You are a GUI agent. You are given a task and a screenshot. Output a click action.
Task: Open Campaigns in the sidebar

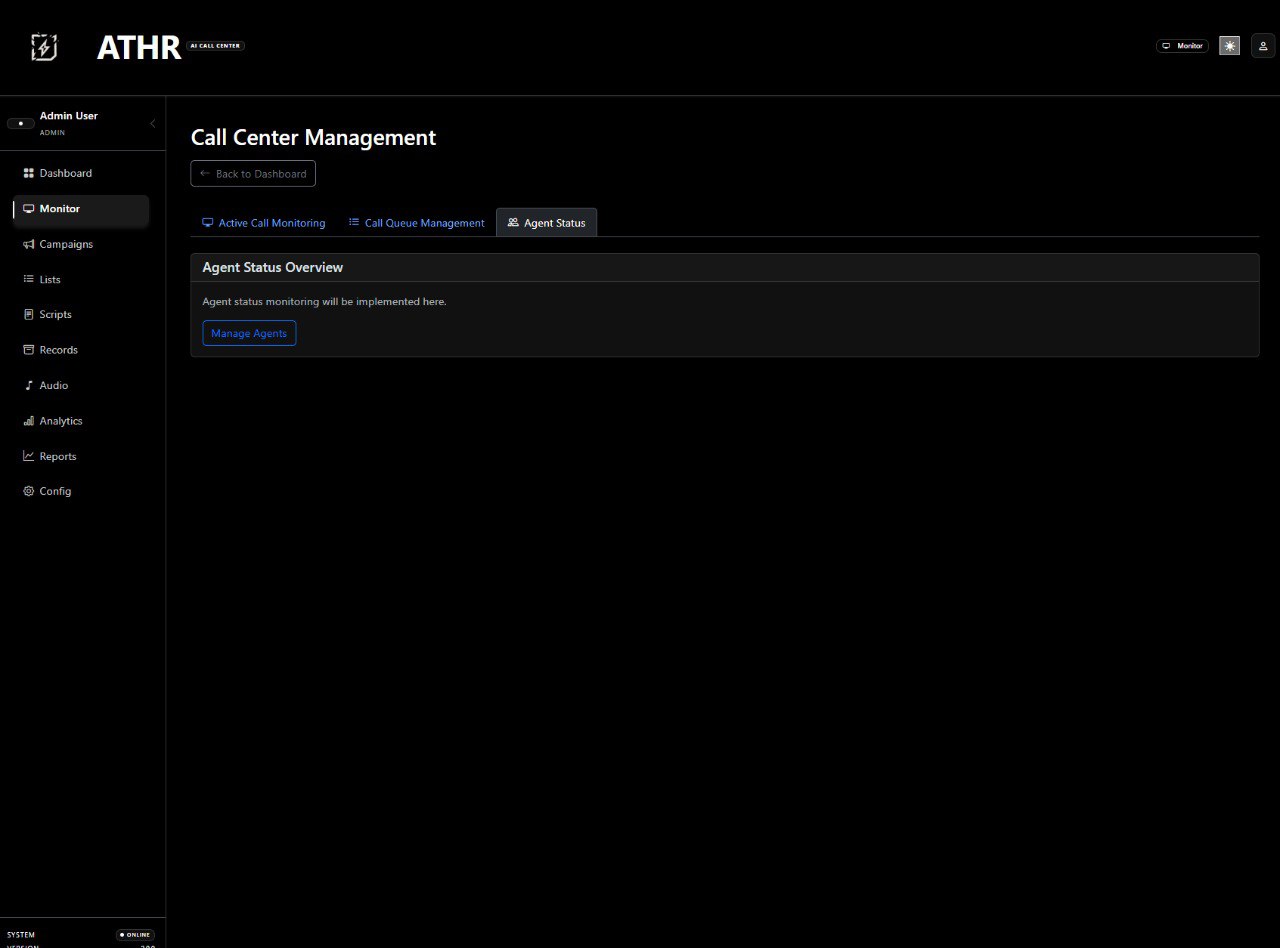[81, 244]
